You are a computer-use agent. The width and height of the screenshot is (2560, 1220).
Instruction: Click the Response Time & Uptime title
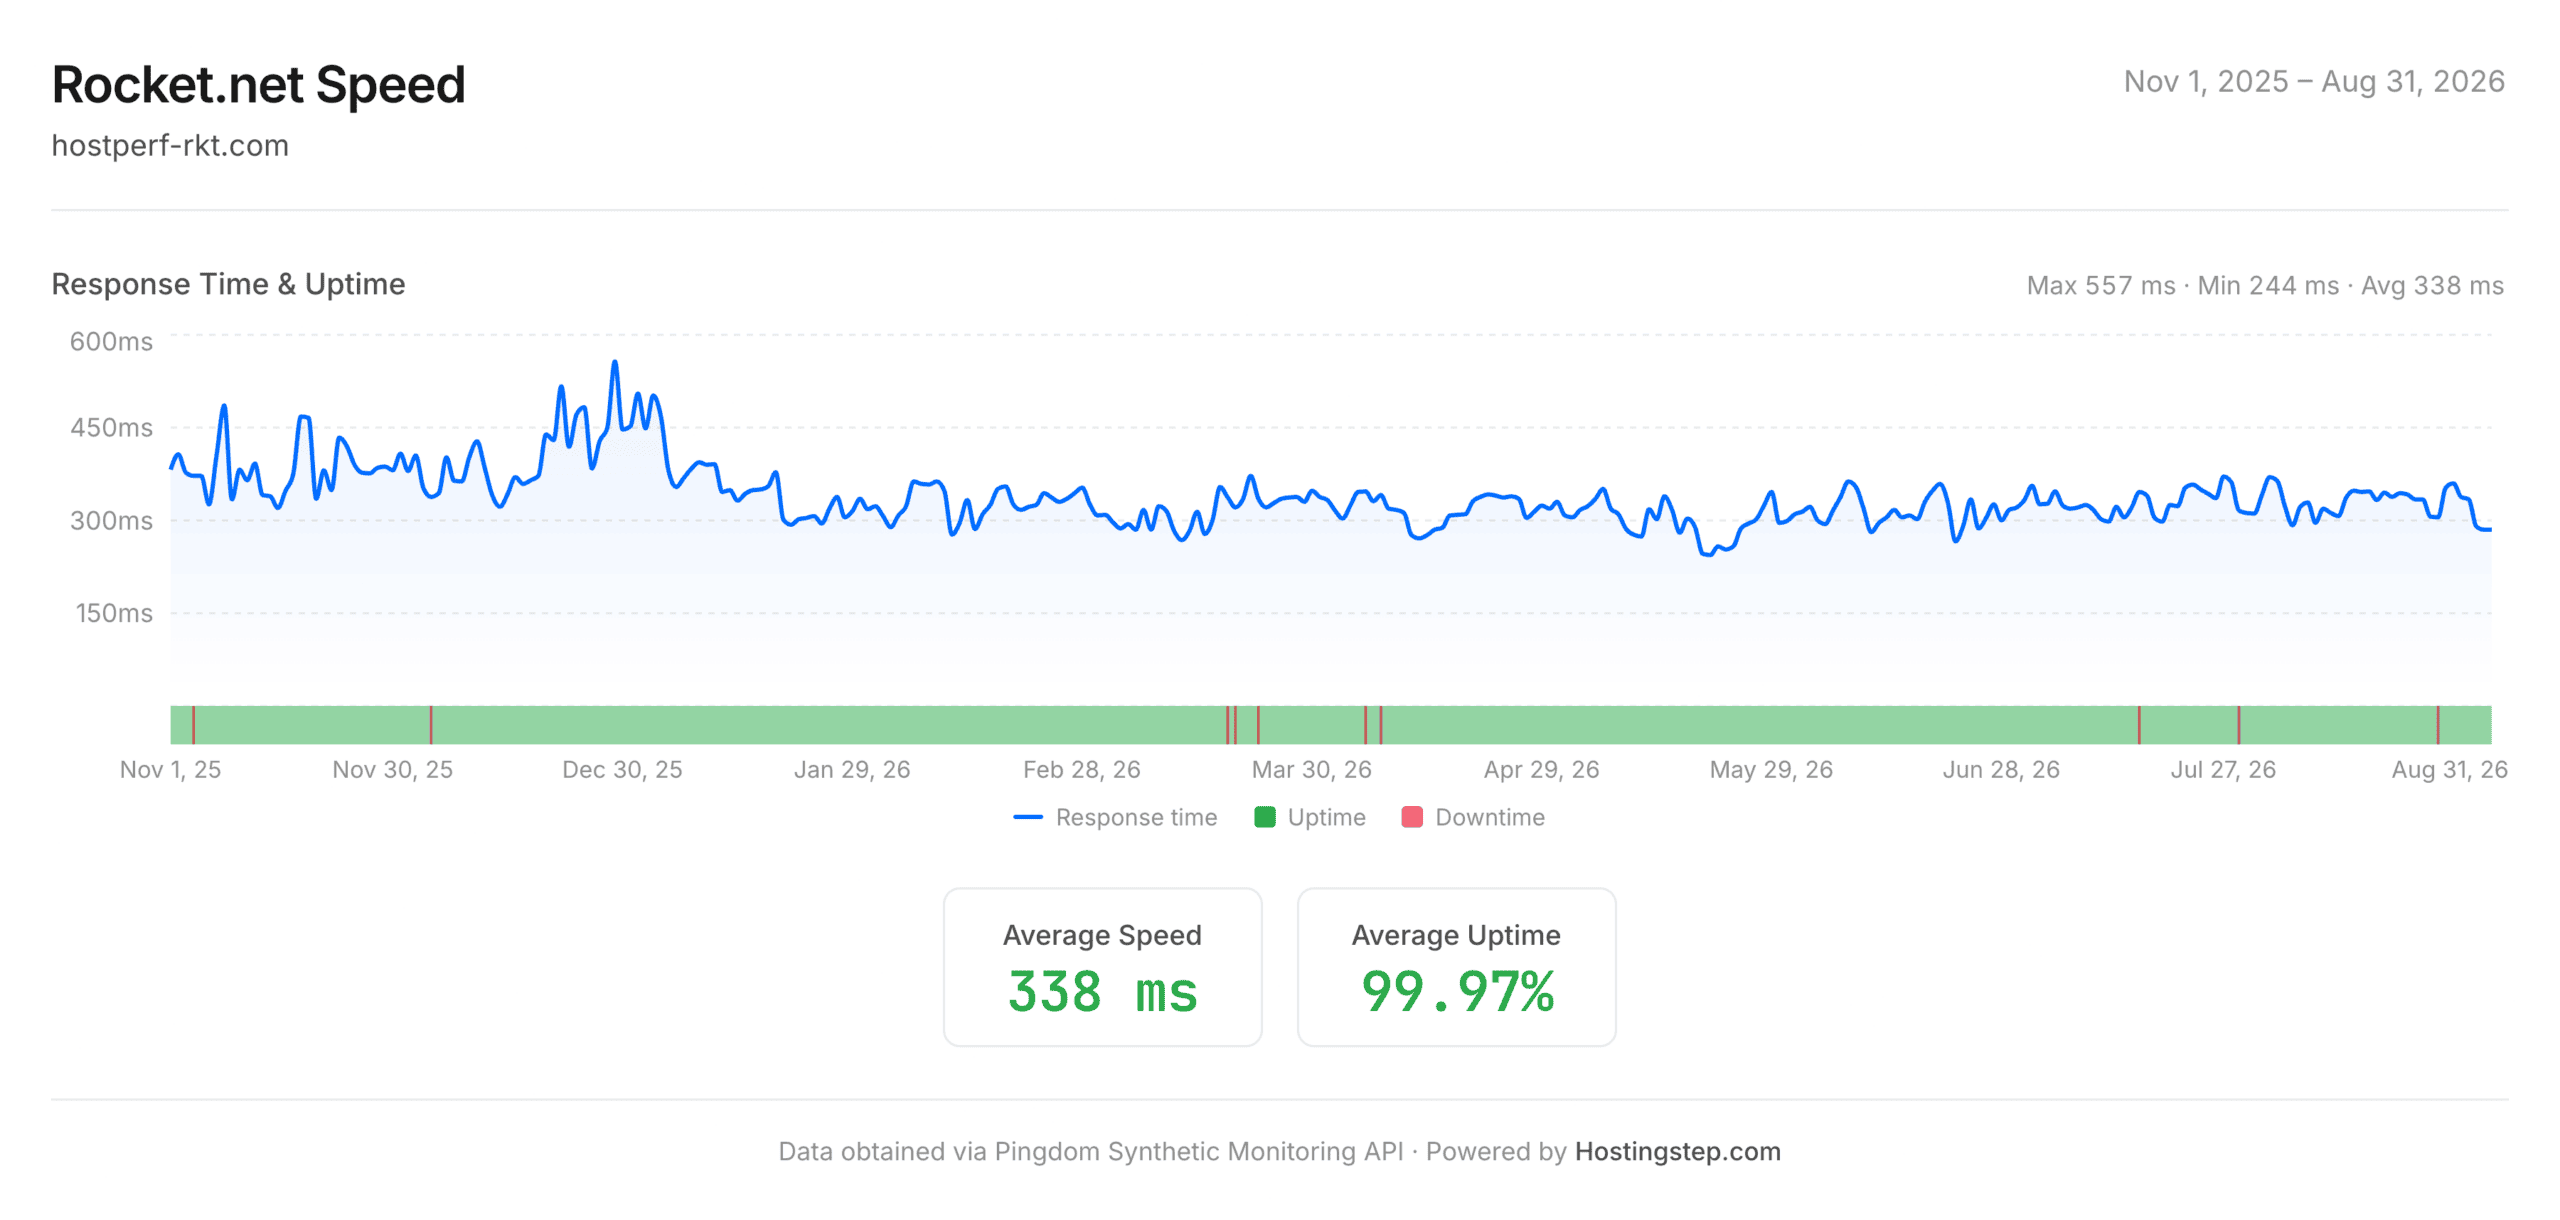228,285
